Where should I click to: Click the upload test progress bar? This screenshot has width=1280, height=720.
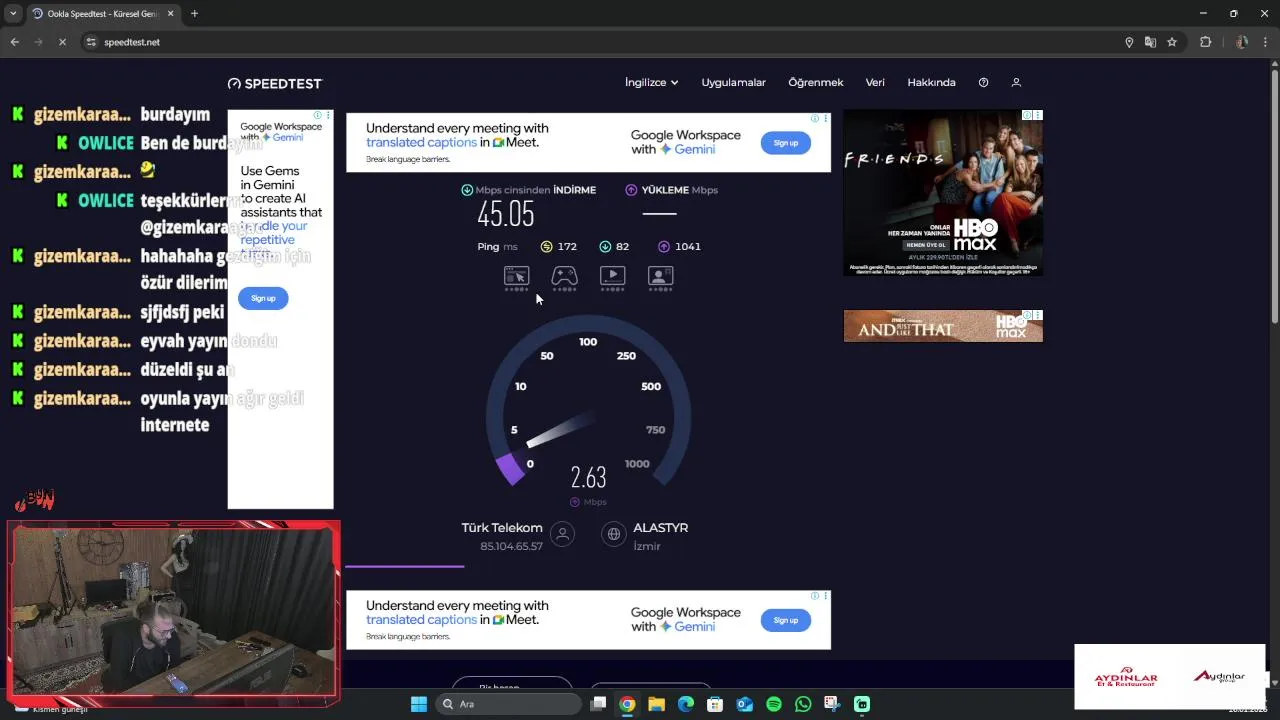404,566
